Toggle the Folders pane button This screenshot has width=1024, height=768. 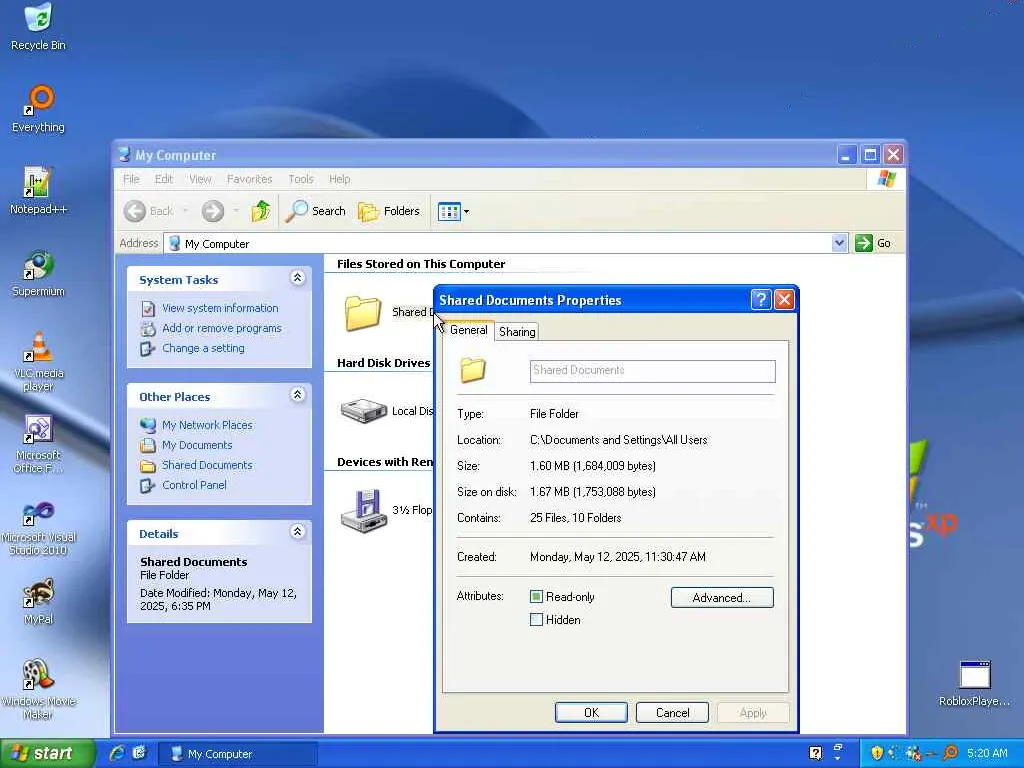coord(389,211)
